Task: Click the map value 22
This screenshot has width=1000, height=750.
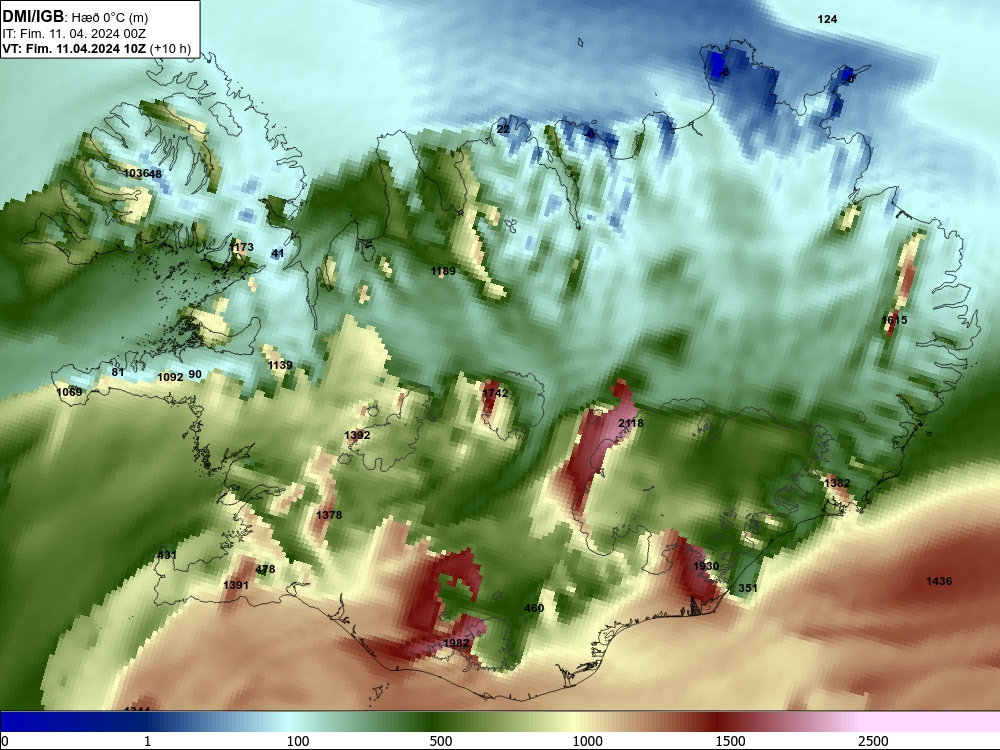Action: (503, 129)
